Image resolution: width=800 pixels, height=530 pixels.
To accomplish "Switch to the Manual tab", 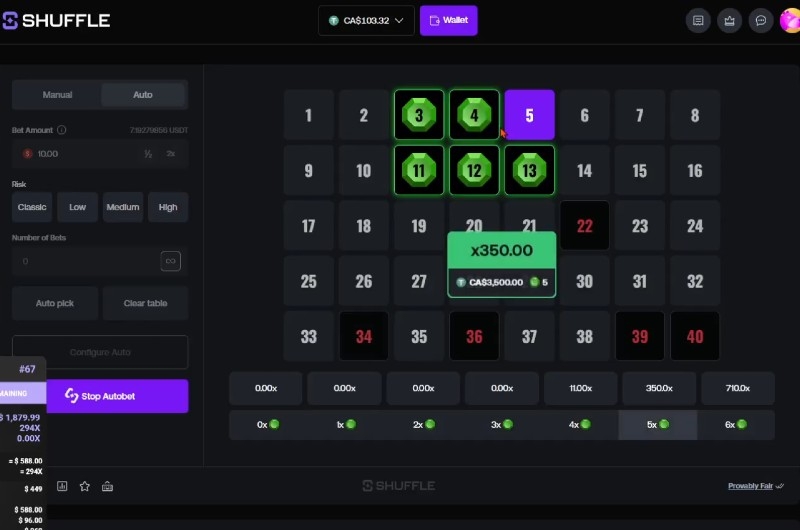I will tap(57, 95).
